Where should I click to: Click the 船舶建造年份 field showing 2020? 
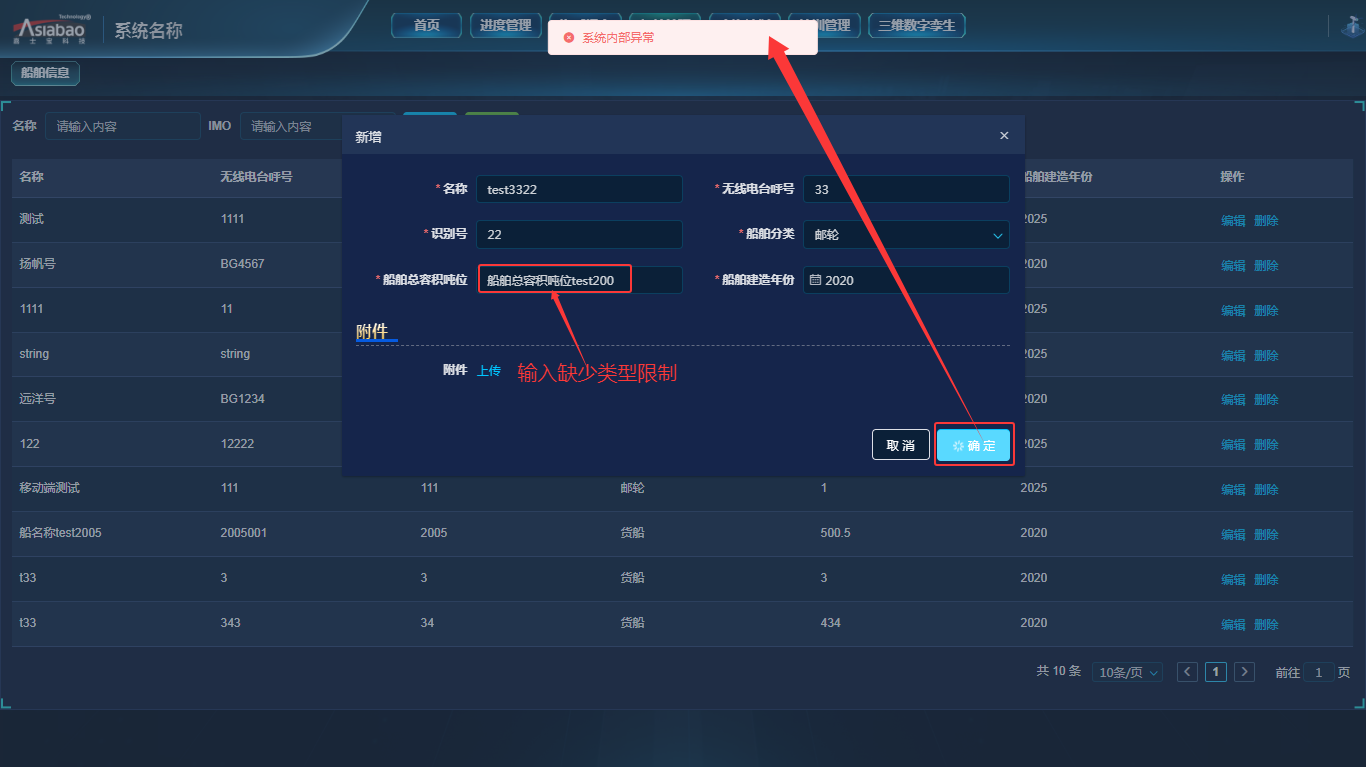906,280
